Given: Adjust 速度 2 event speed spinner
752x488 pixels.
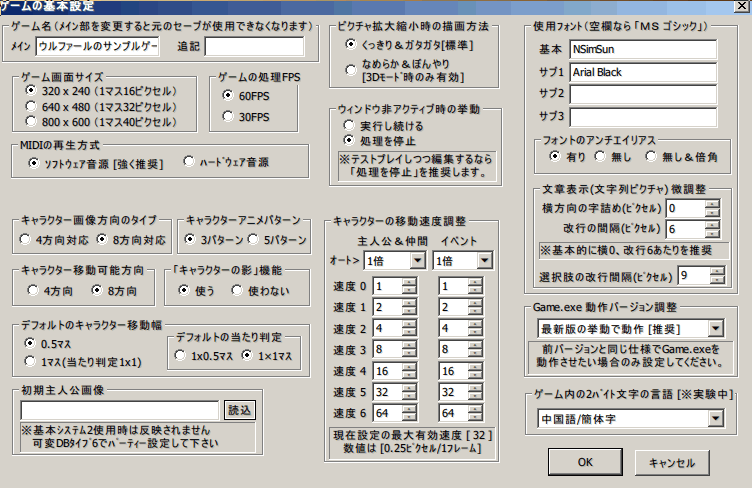Looking at the screenshot, I should (475, 328).
